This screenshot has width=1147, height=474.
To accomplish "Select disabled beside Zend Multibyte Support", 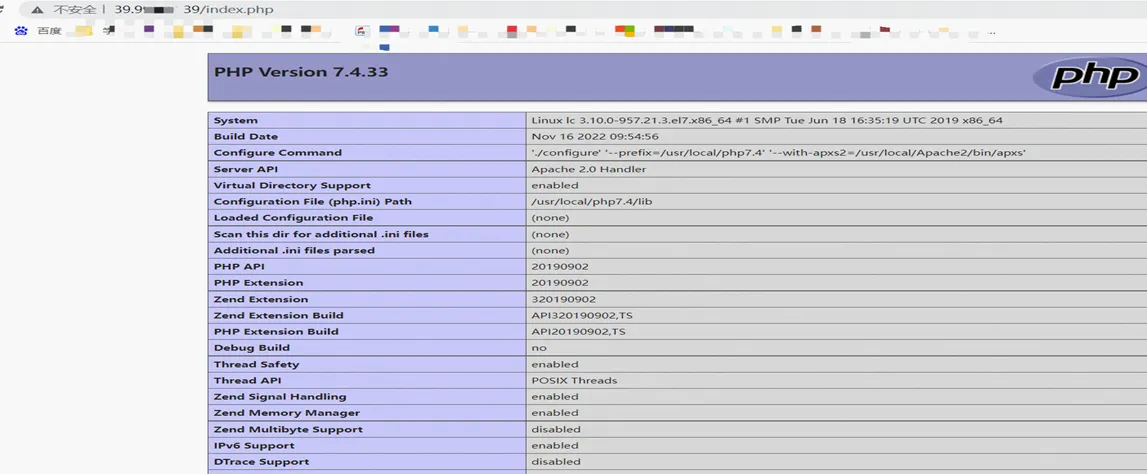I will pos(556,430).
